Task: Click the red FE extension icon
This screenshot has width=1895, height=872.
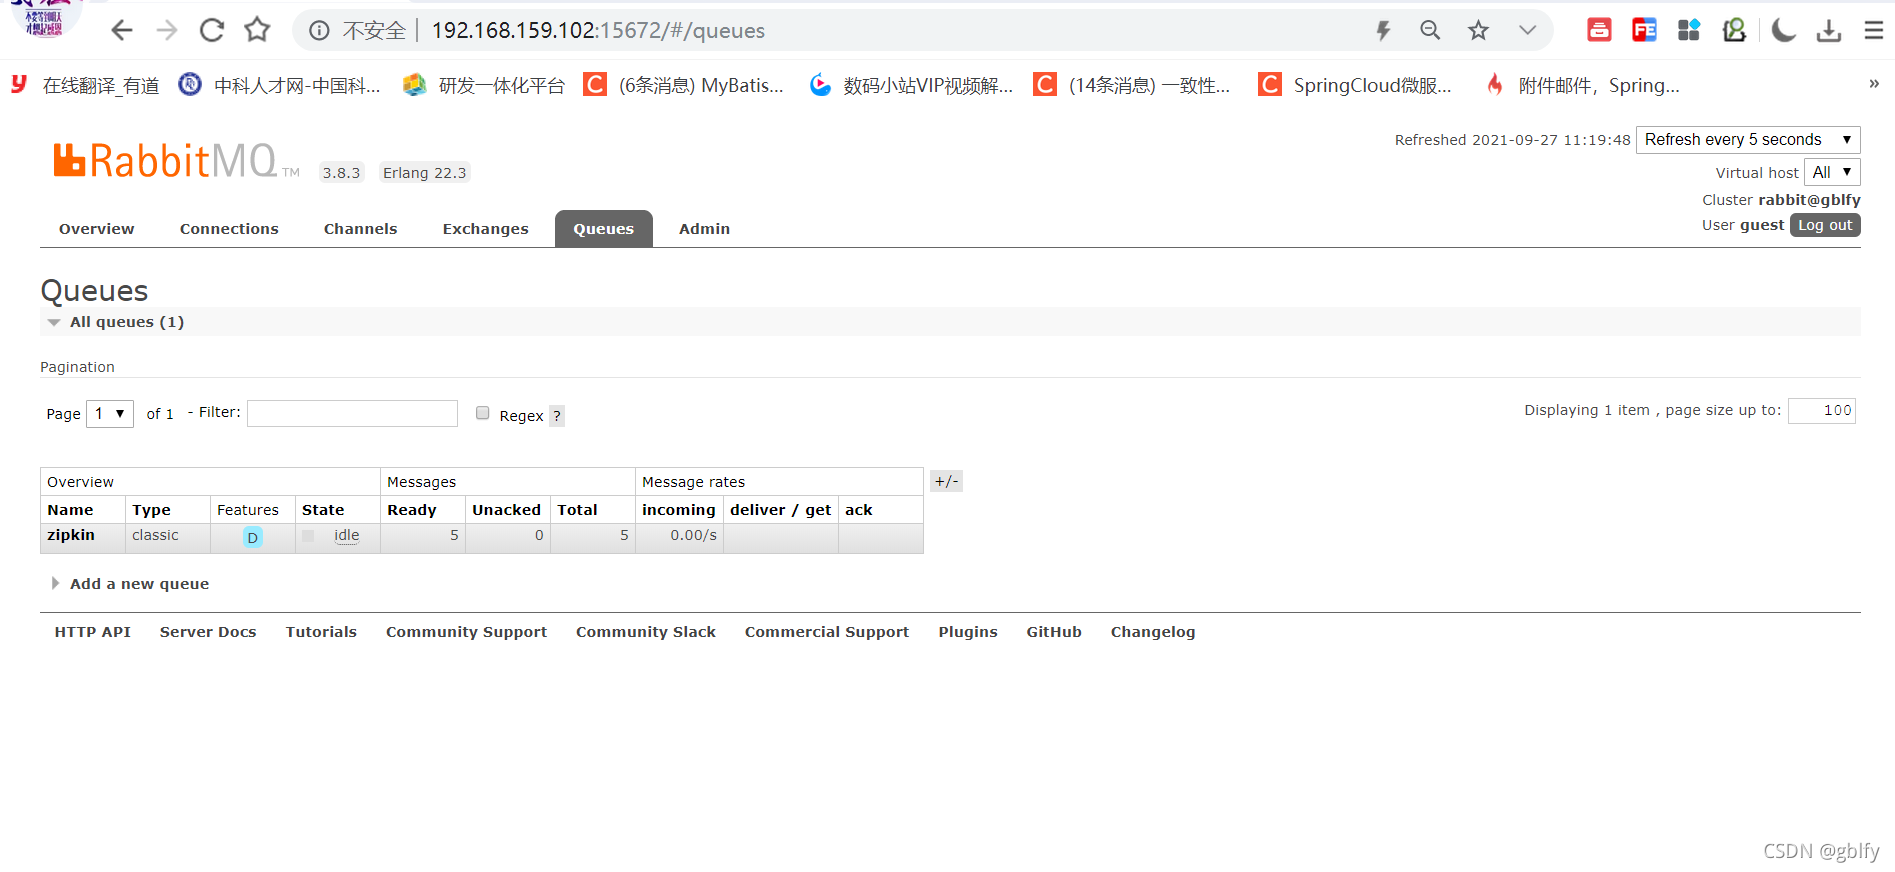Action: coord(1644,30)
